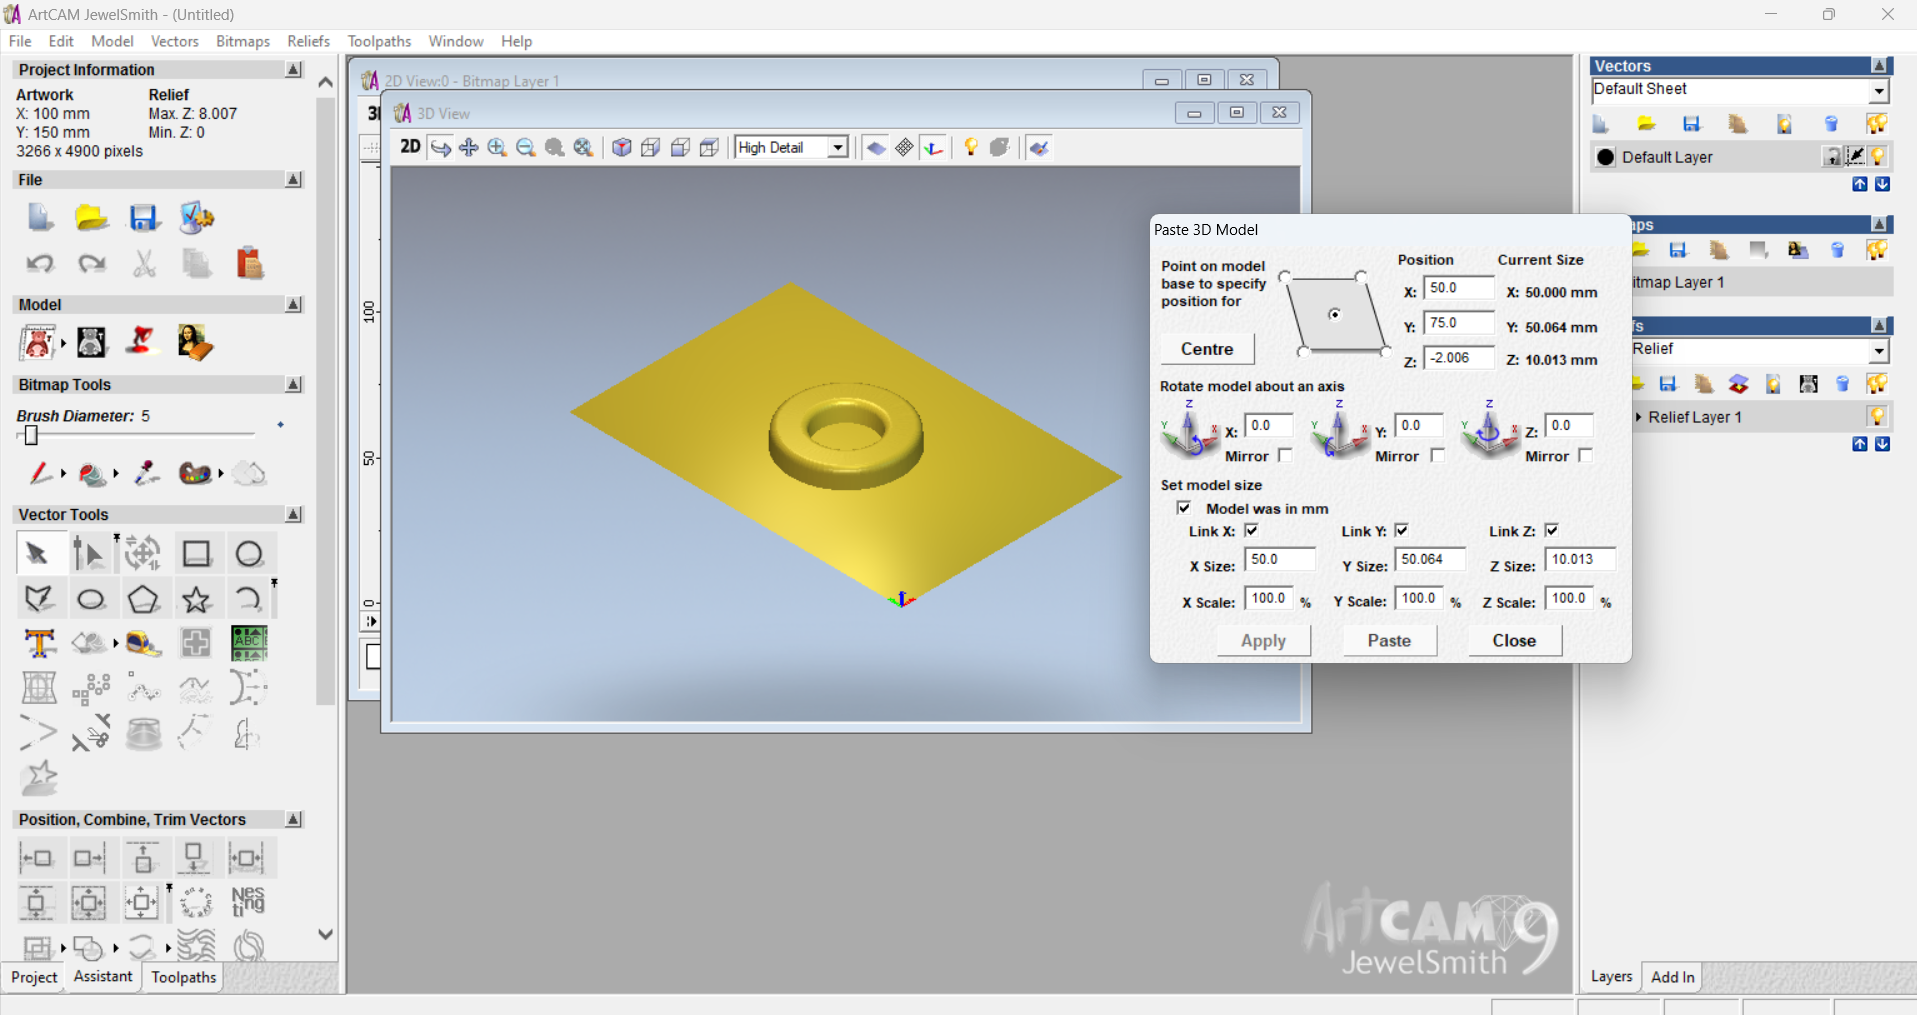Click the Redo arrow icon
The height and width of the screenshot is (1015, 1917).
pyautogui.click(x=91, y=264)
